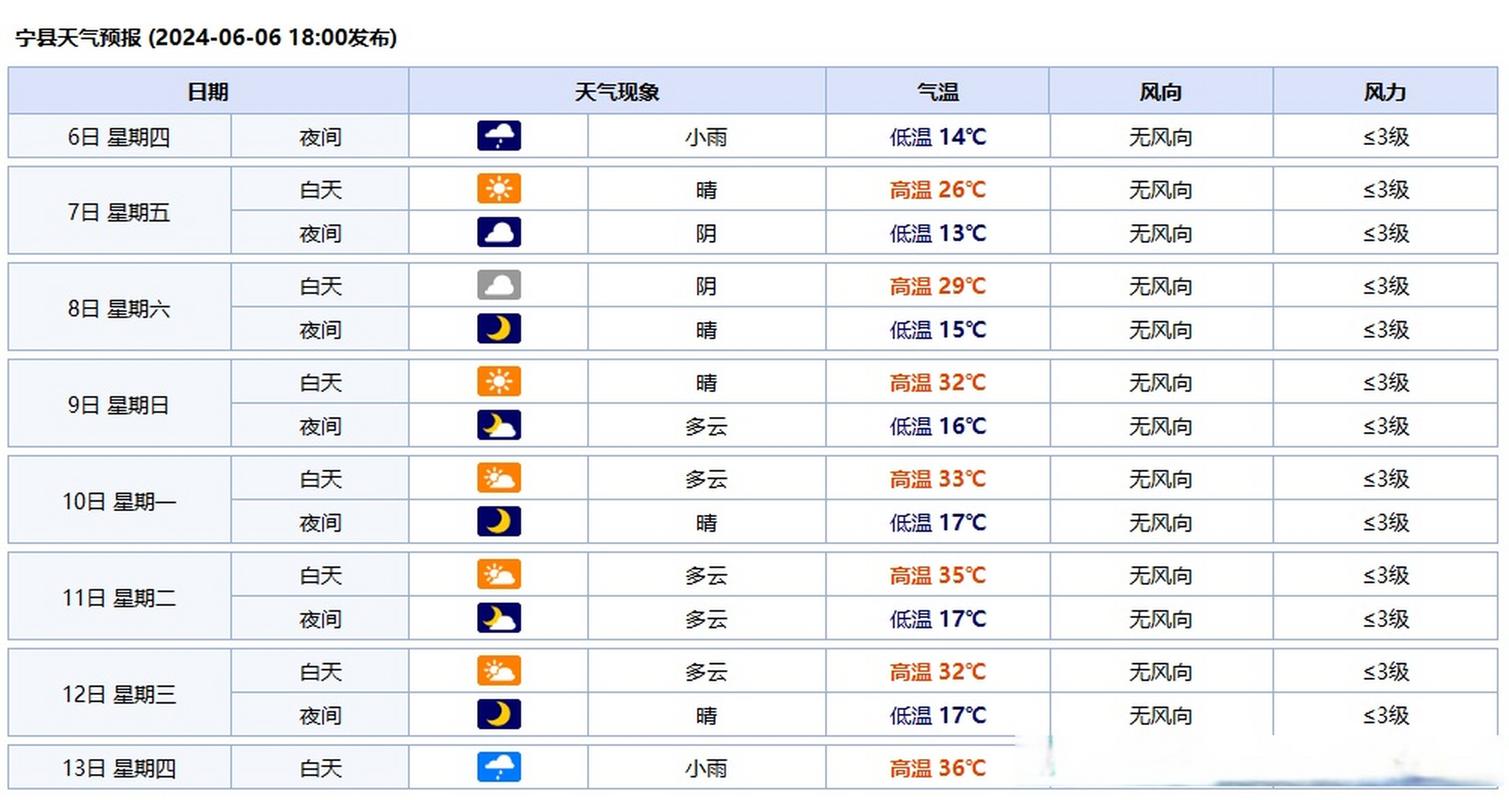Click the 低温 14℃ temperature cell
Image resolution: width=1509 pixels, height=800 pixels.
(x=938, y=137)
